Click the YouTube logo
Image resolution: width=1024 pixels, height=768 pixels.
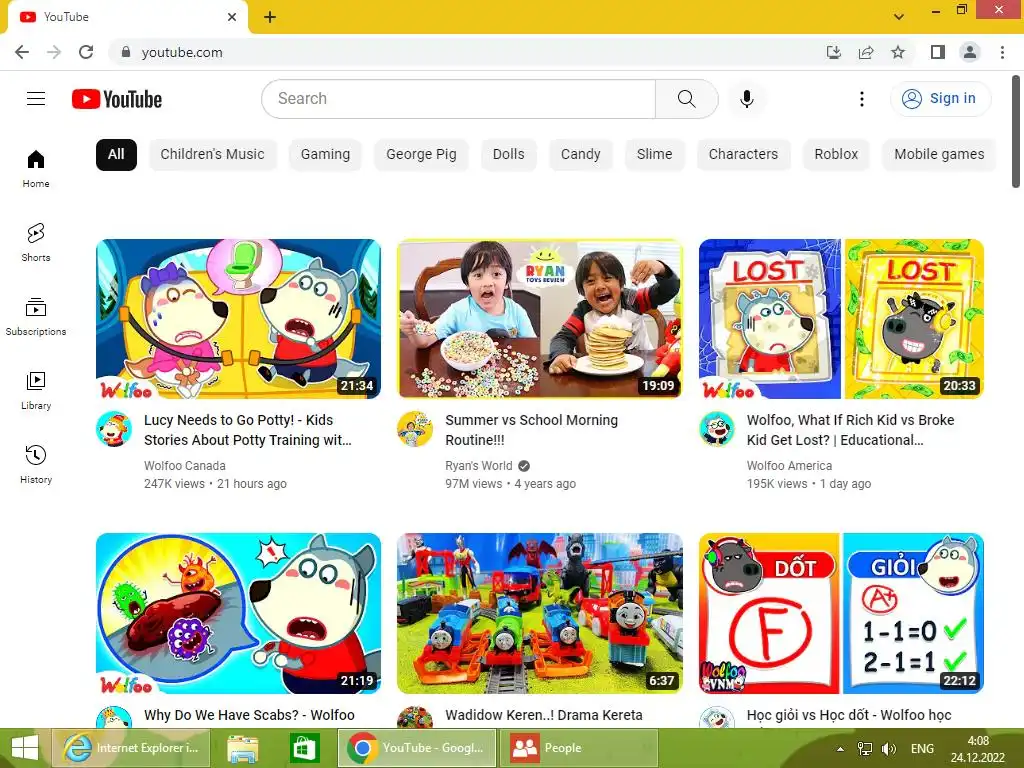coord(117,99)
